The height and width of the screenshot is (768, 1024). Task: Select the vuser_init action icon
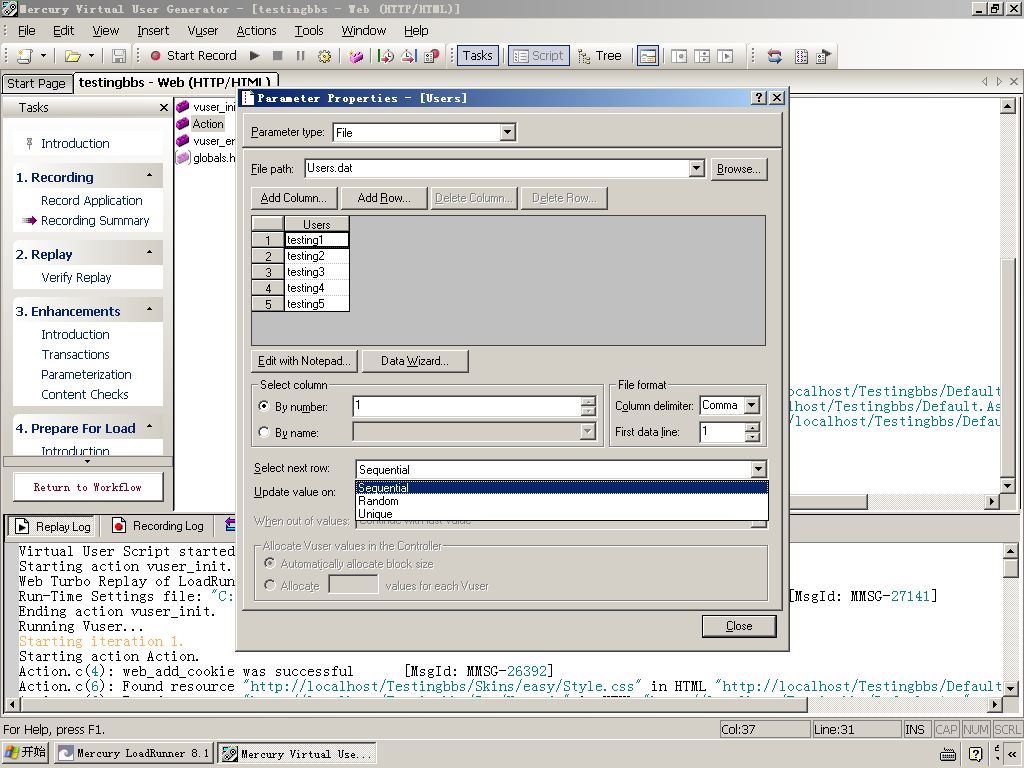183,106
